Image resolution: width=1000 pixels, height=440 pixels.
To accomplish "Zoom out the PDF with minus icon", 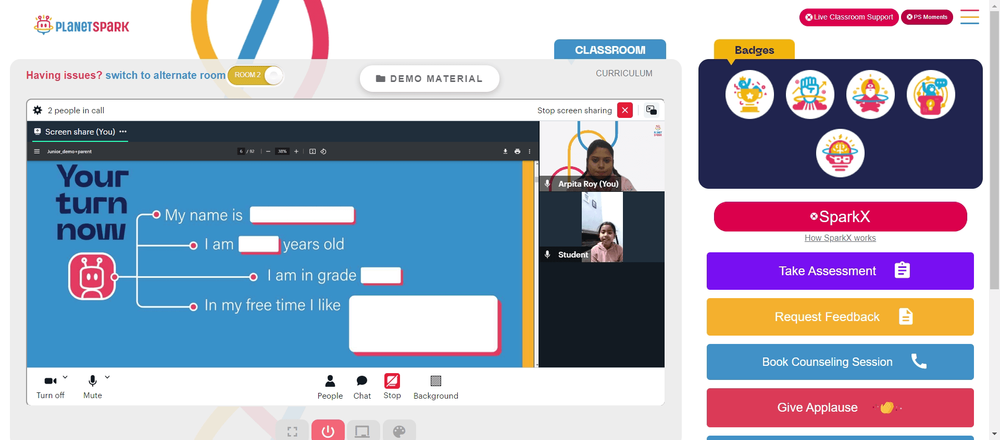I will coord(268,152).
